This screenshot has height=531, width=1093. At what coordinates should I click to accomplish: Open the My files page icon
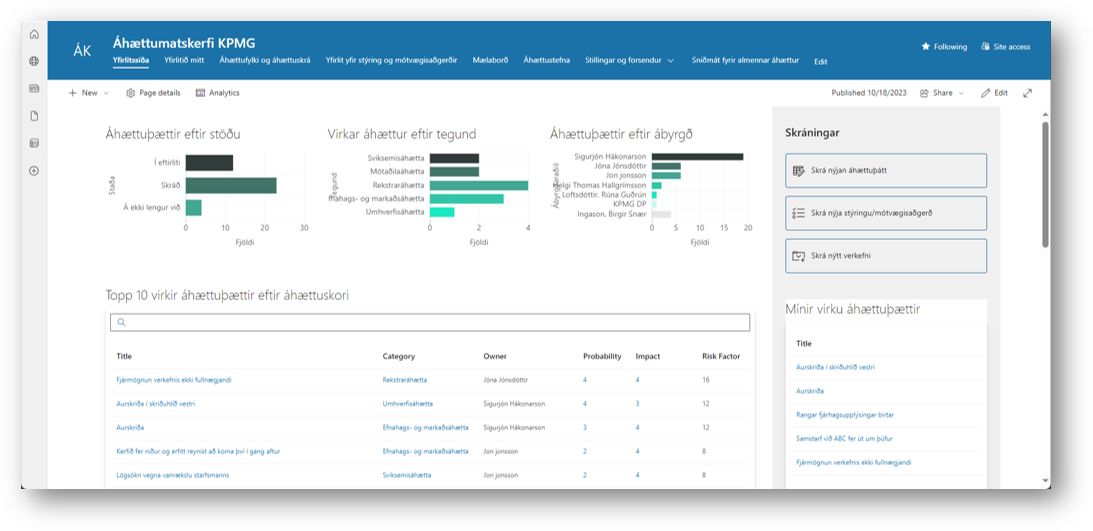pos(34,116)
